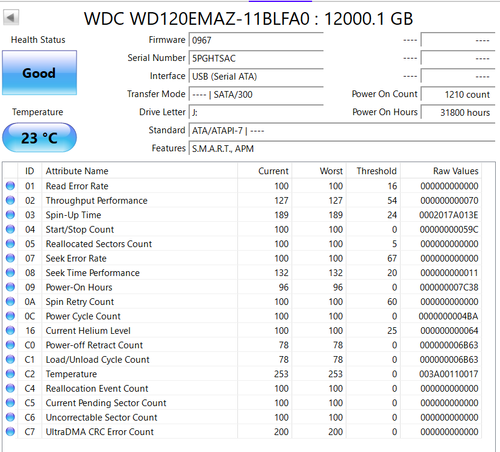Click the status orb for Uncorrectable Sector Count
Viewport: 500px width, 452px height.
coord(10,417)
